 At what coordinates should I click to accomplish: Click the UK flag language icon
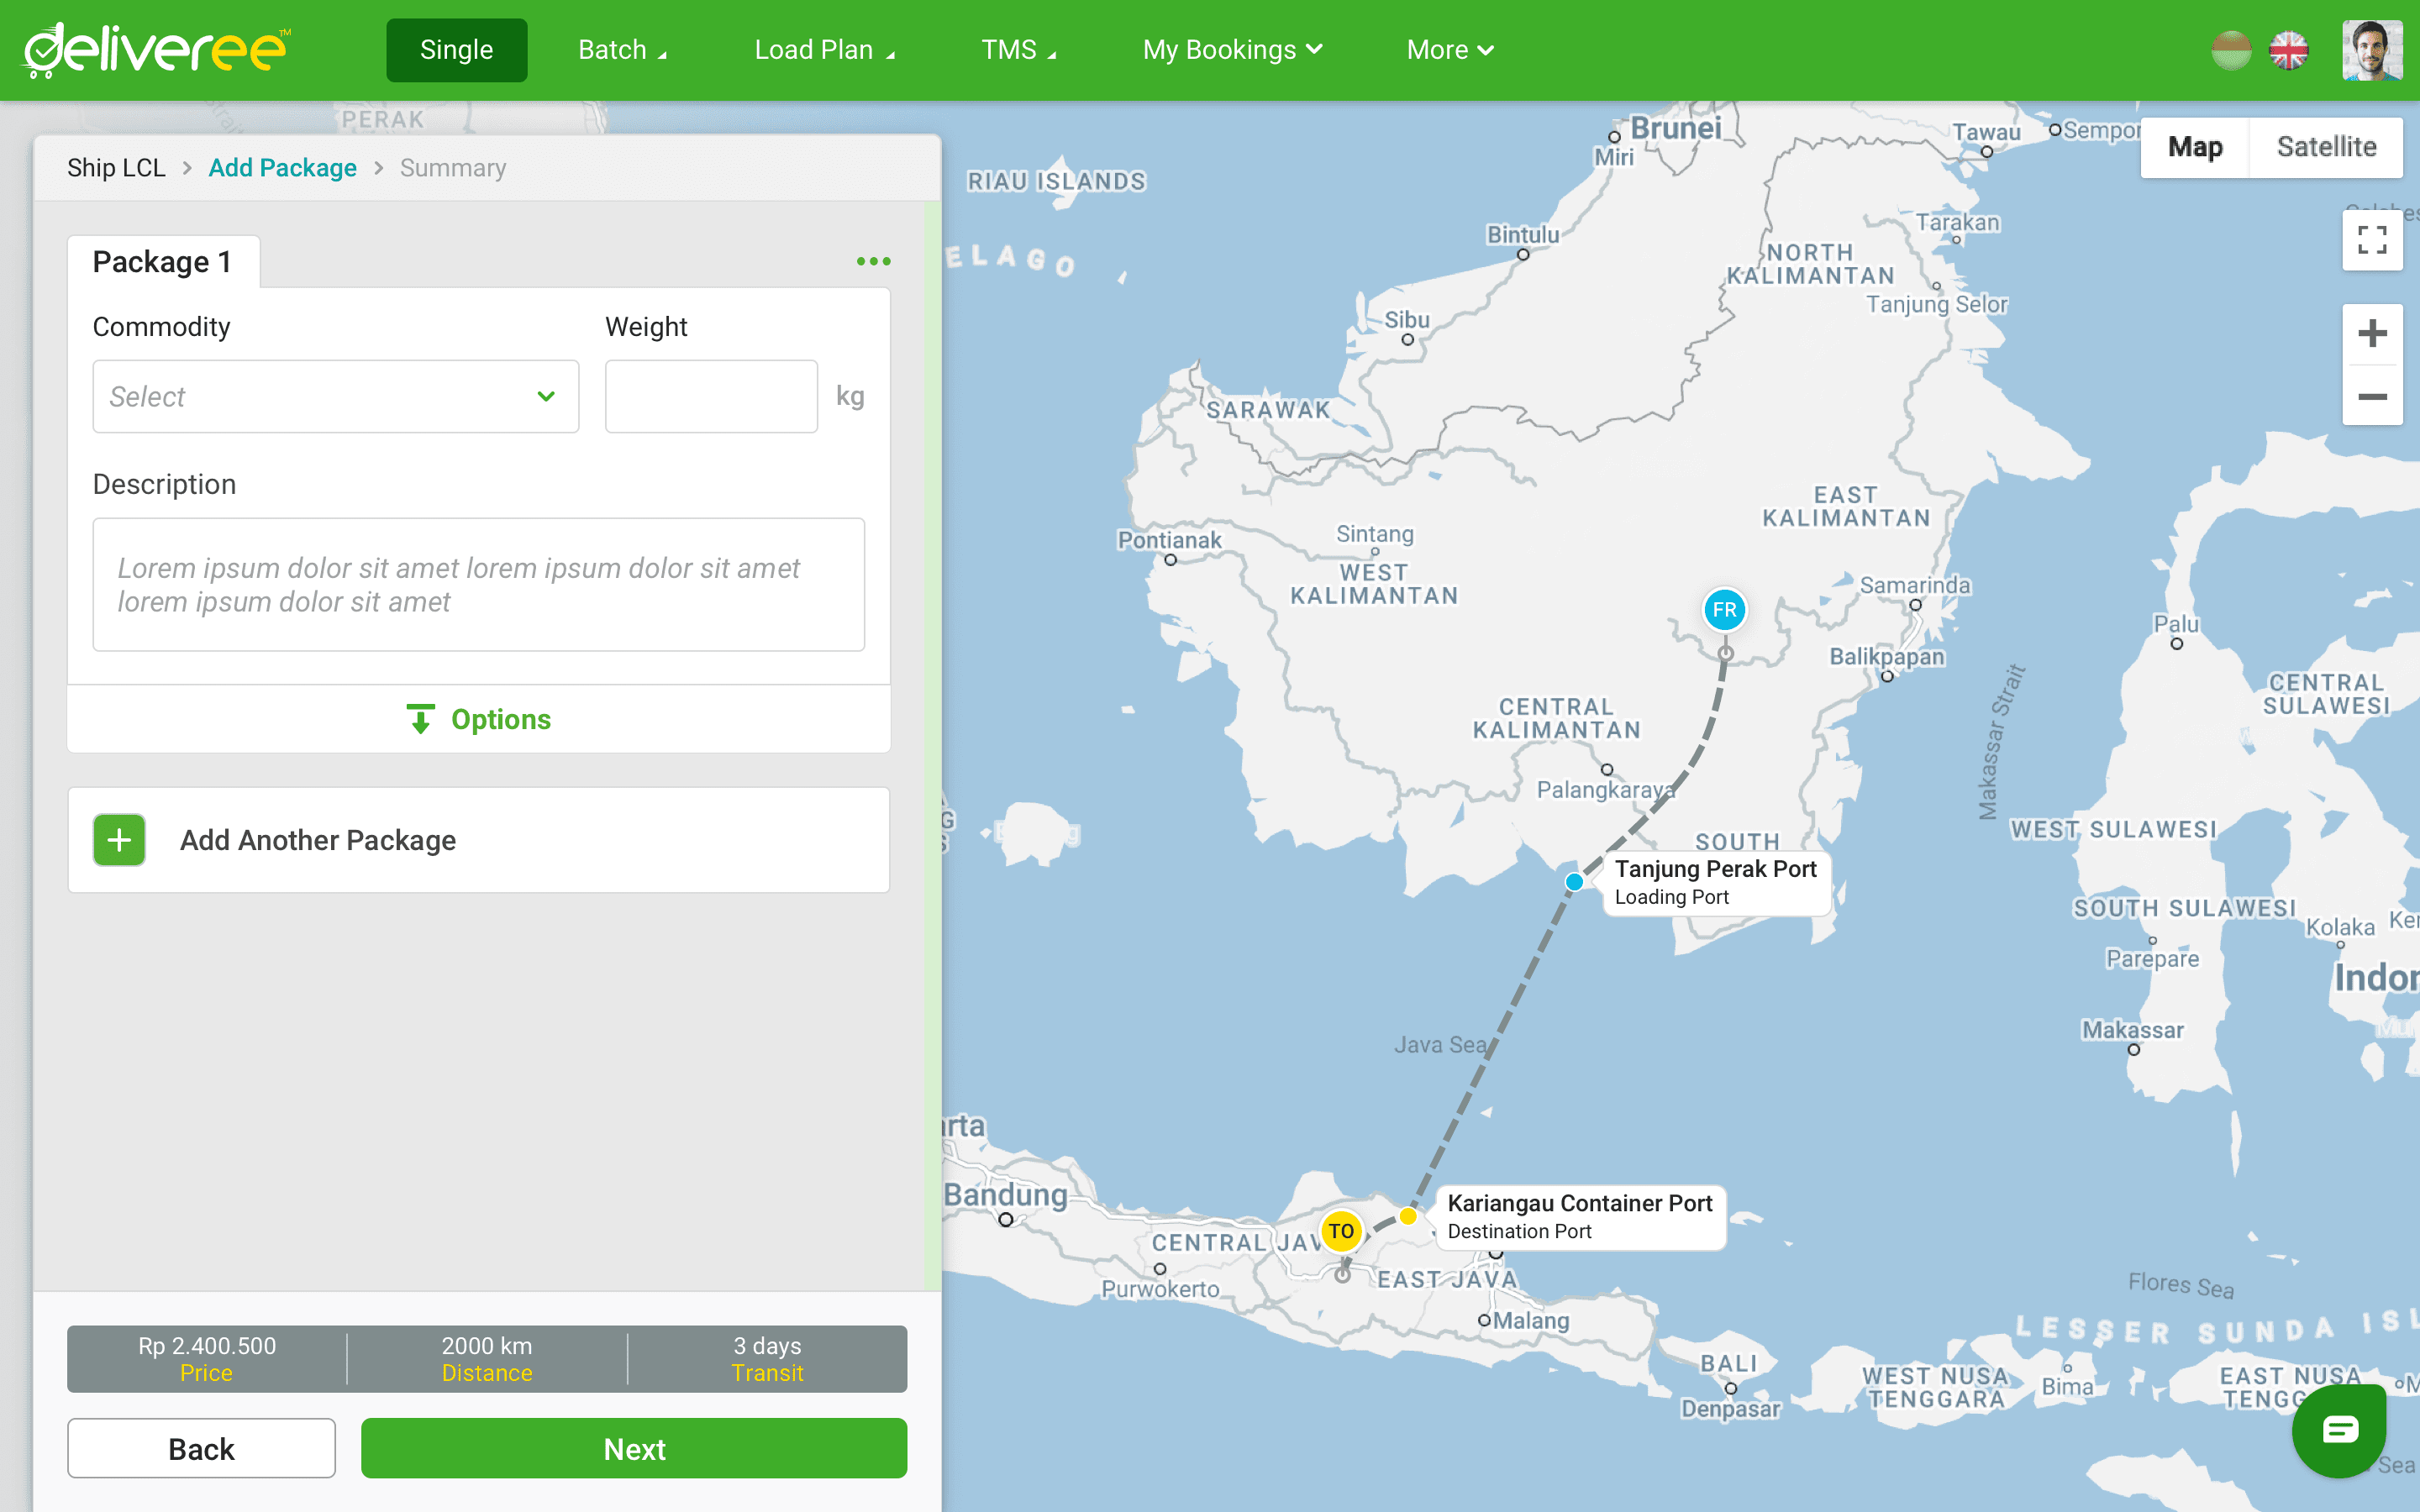click(x=2289, y=50)
